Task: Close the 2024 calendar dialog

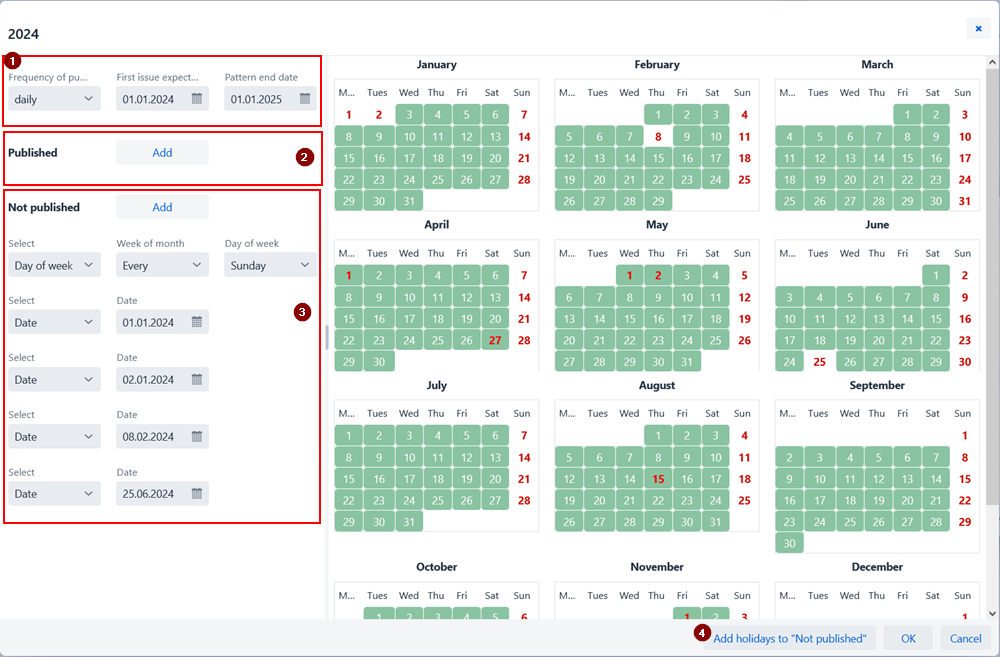Action: click(978, 27)
